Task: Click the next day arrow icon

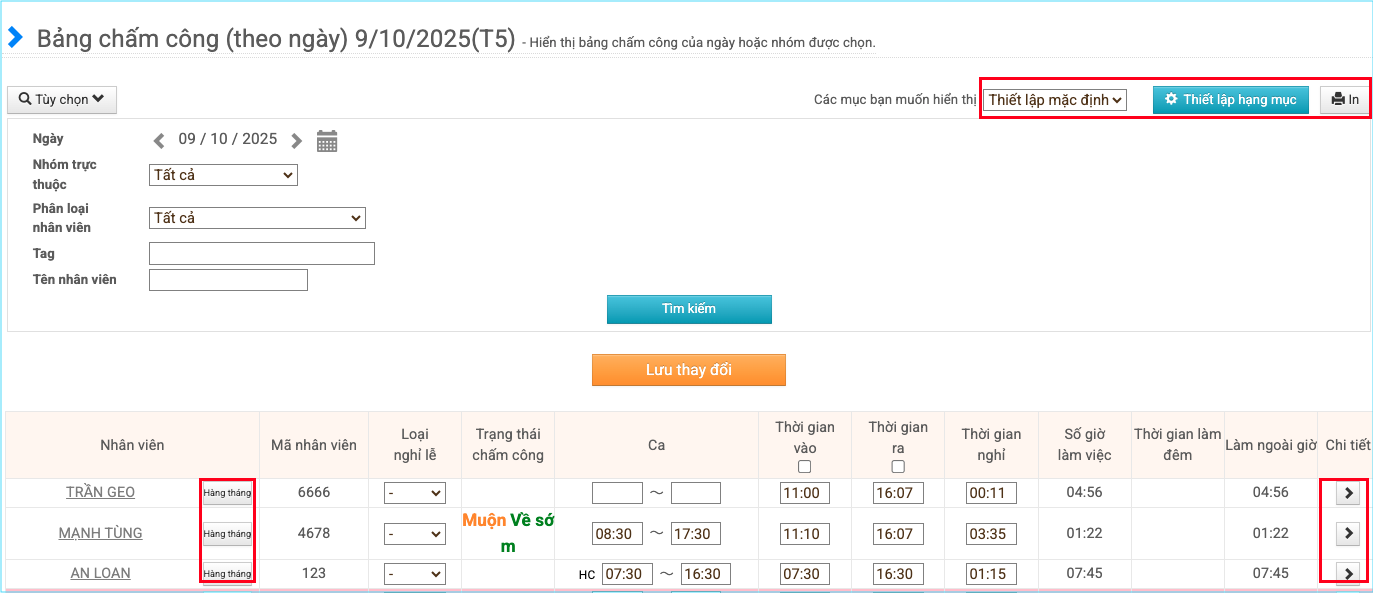Action: [296, 141]
